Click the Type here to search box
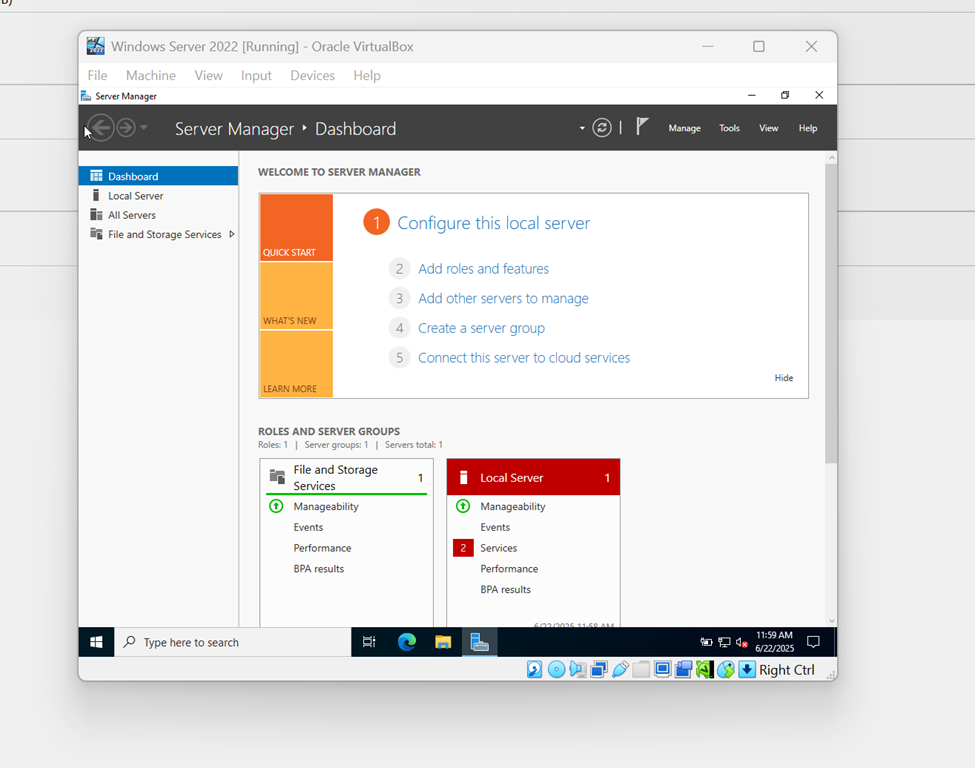The width and height of the screenshot is (975, 768). point(233,642)
